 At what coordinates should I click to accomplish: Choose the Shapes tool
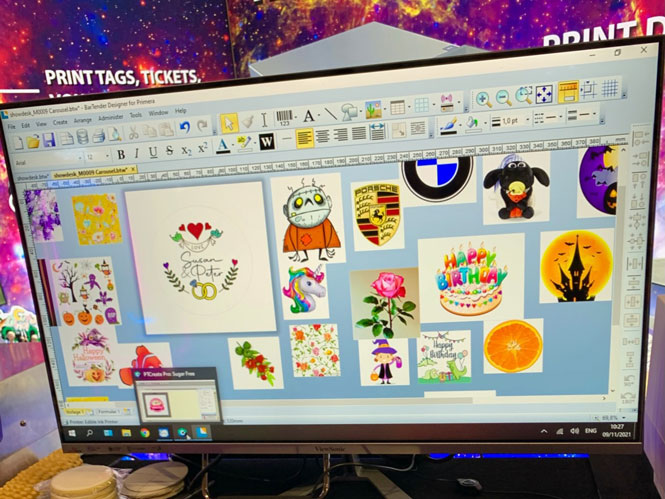(349, 112)
